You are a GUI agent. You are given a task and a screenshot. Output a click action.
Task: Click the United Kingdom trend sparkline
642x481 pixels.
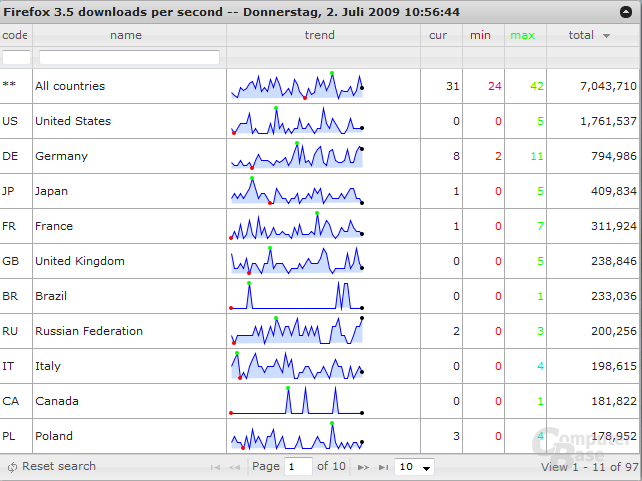[296, 261]
